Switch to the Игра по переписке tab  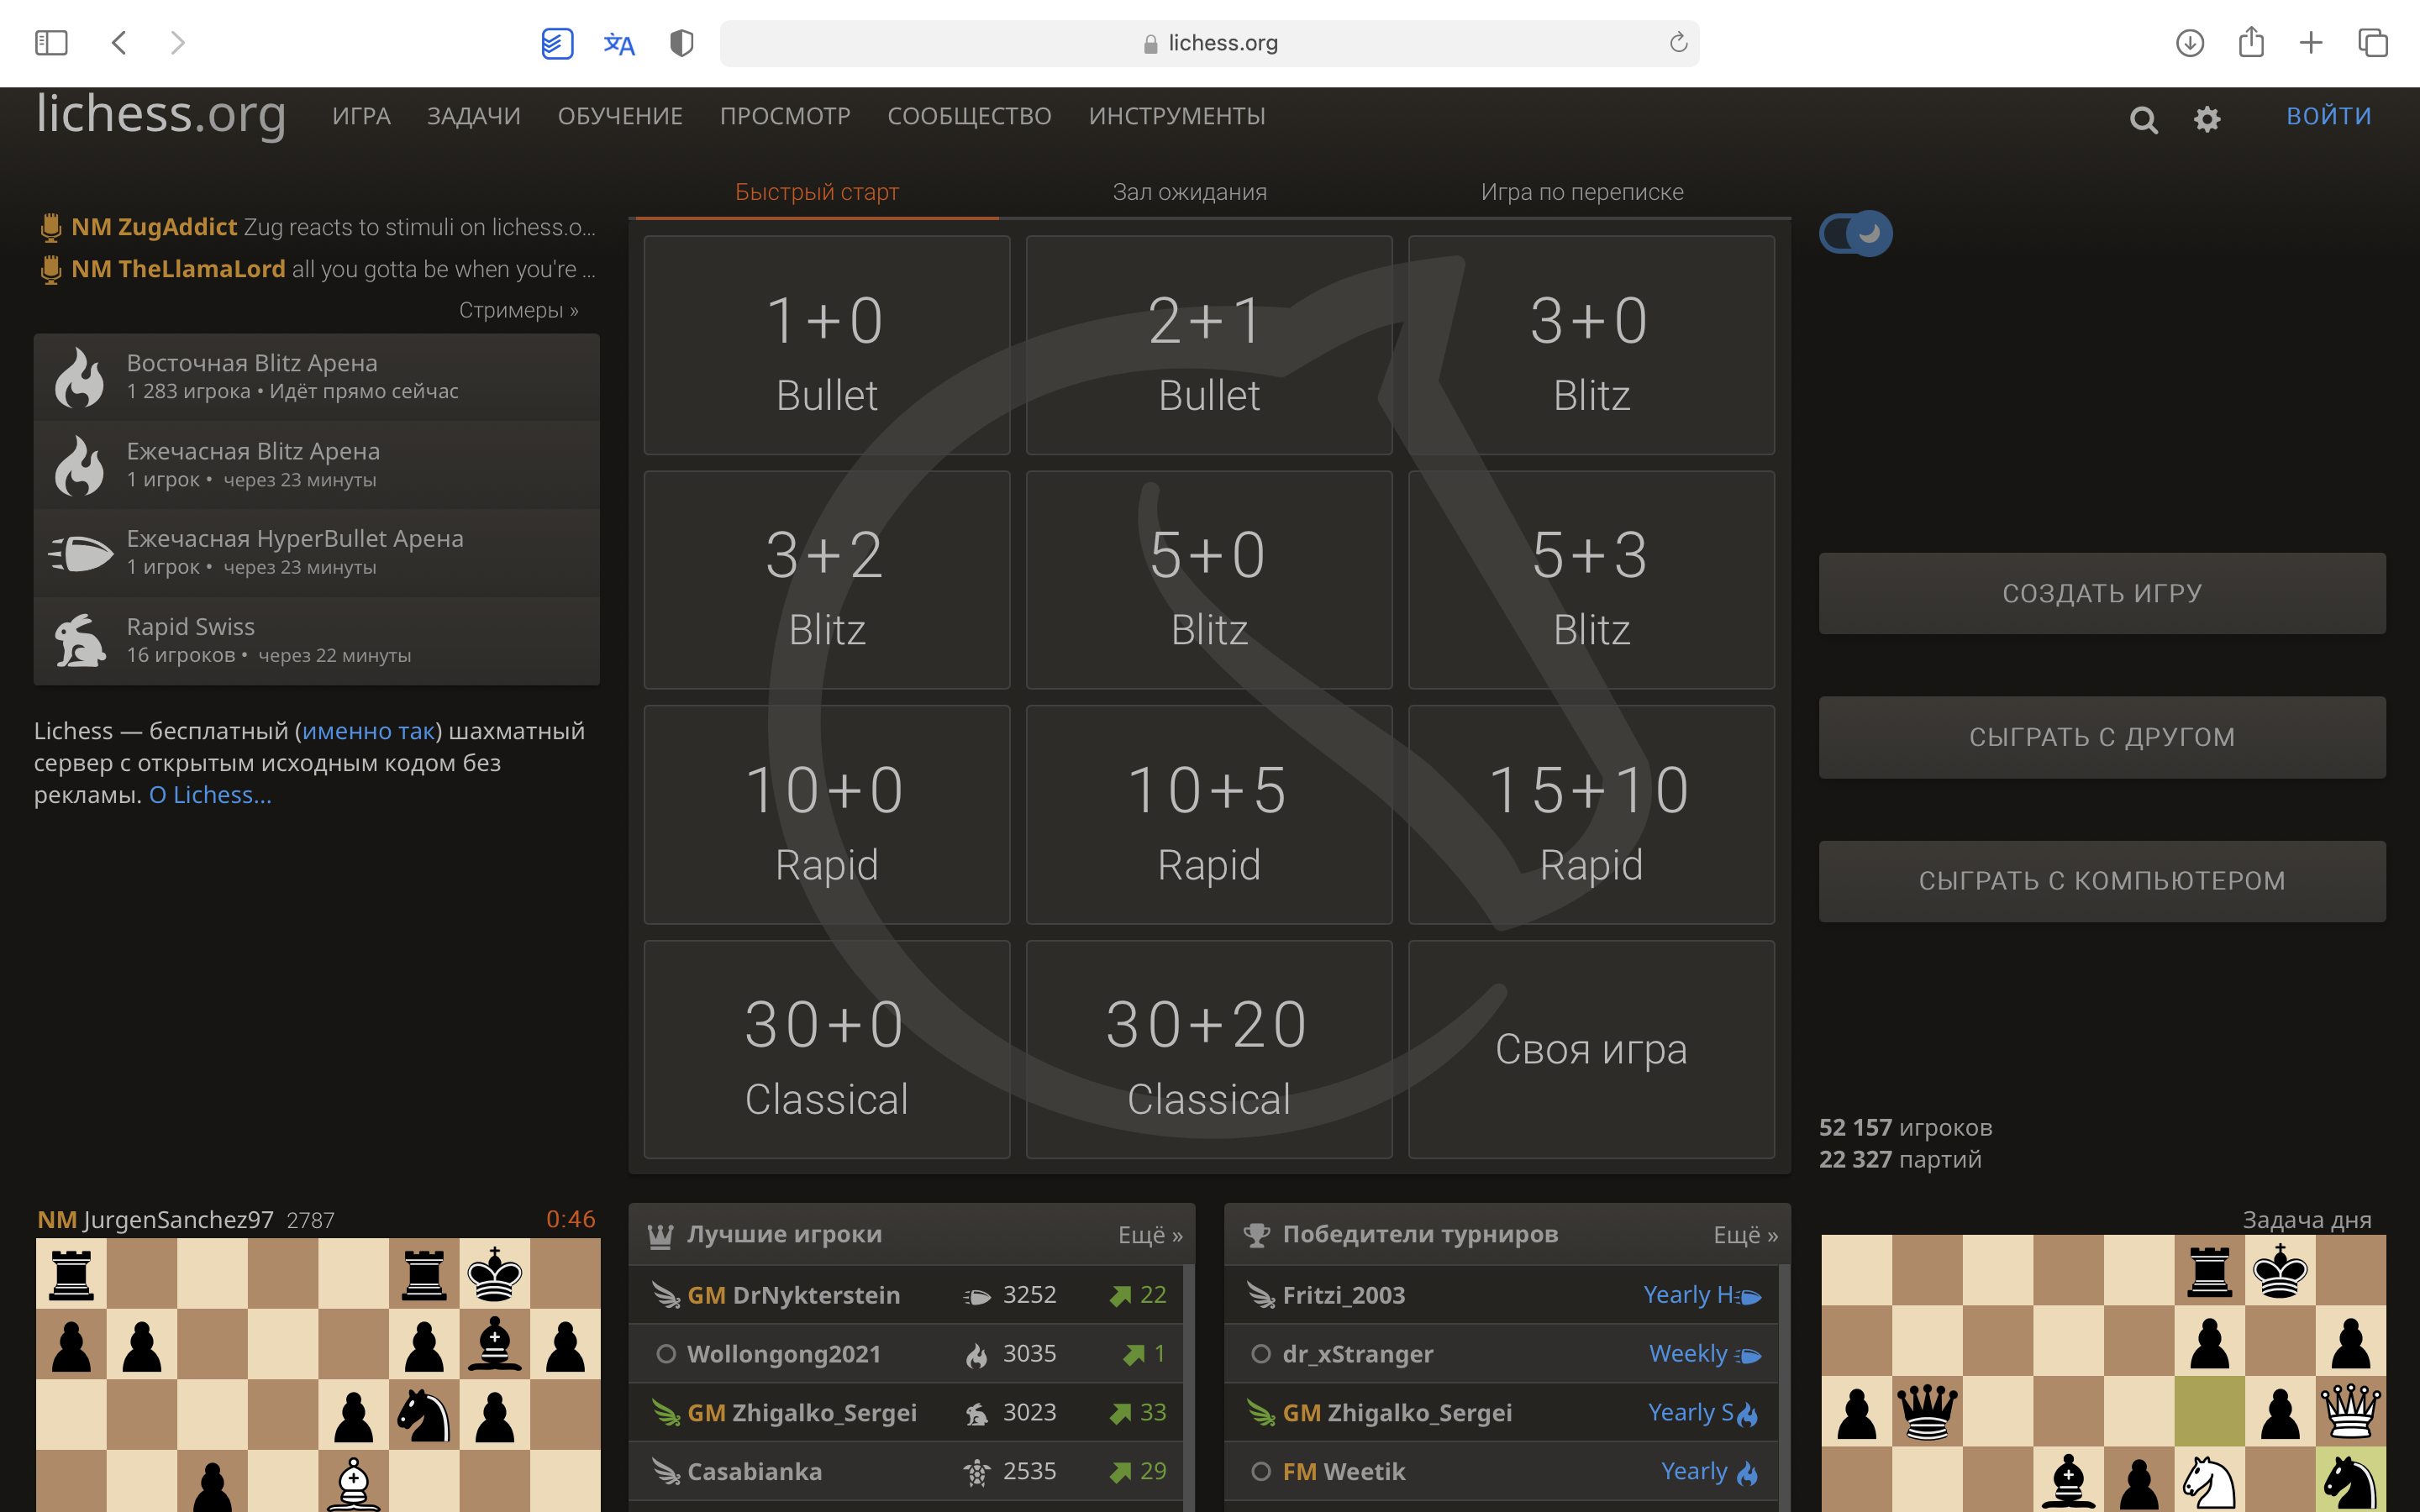click(x=1582, y=192)
